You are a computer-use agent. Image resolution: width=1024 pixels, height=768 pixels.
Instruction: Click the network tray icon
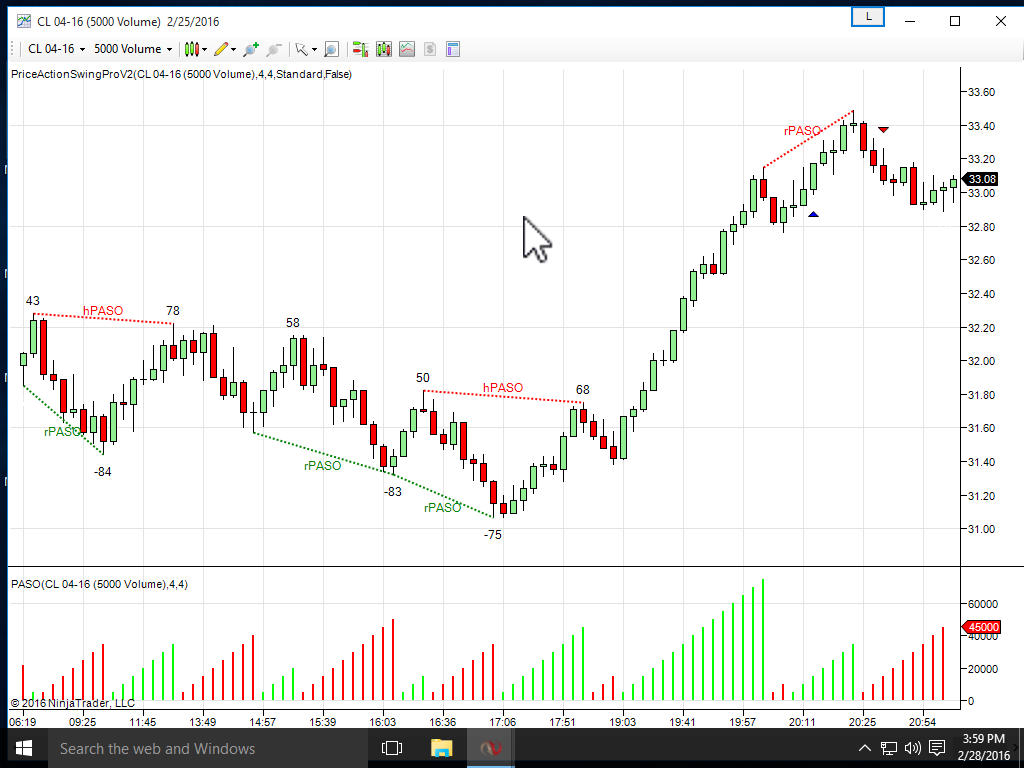click(888, 748)
